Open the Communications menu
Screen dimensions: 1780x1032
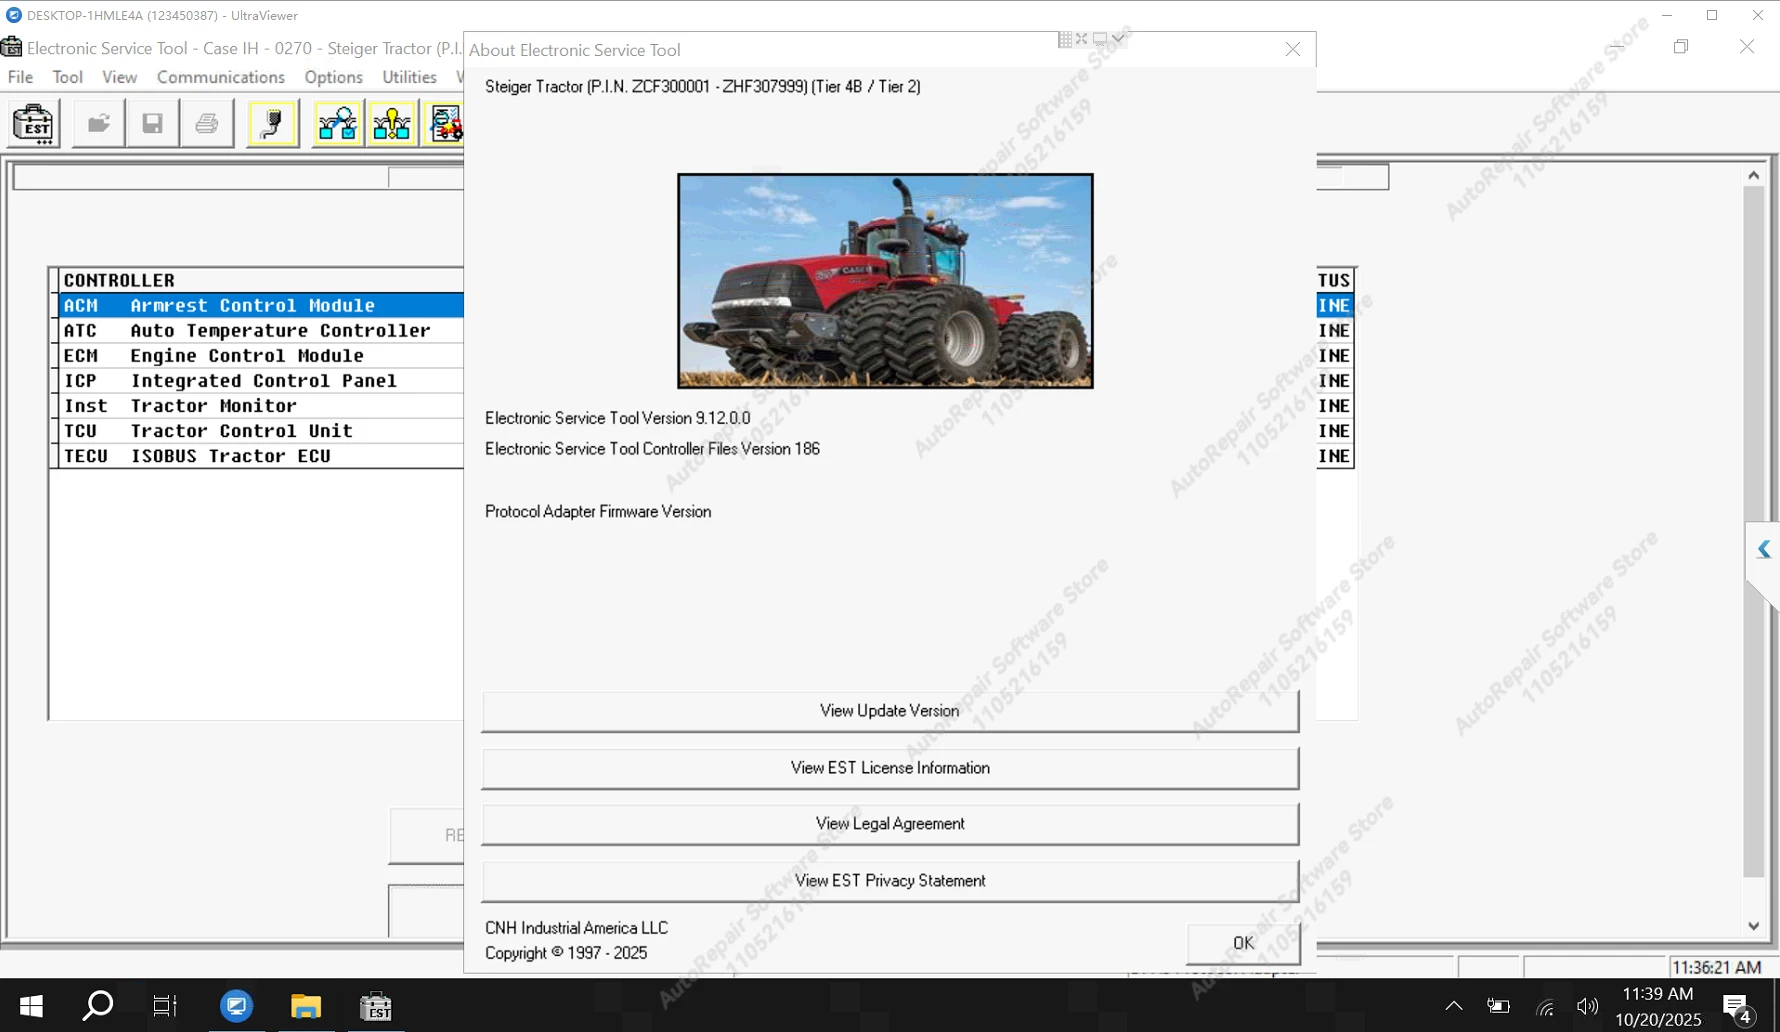(220, 76)
